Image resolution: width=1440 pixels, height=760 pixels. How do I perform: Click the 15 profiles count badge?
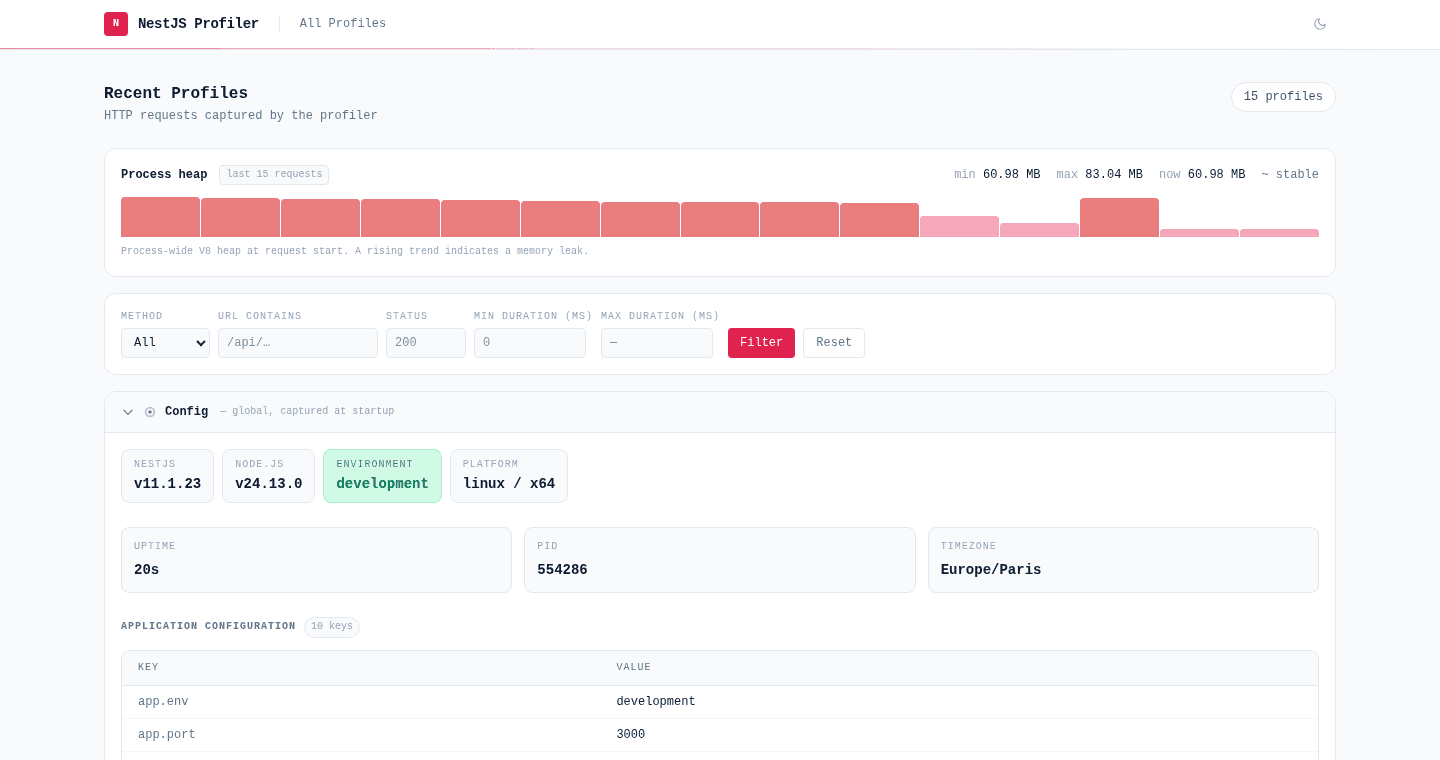point(1283,97)
